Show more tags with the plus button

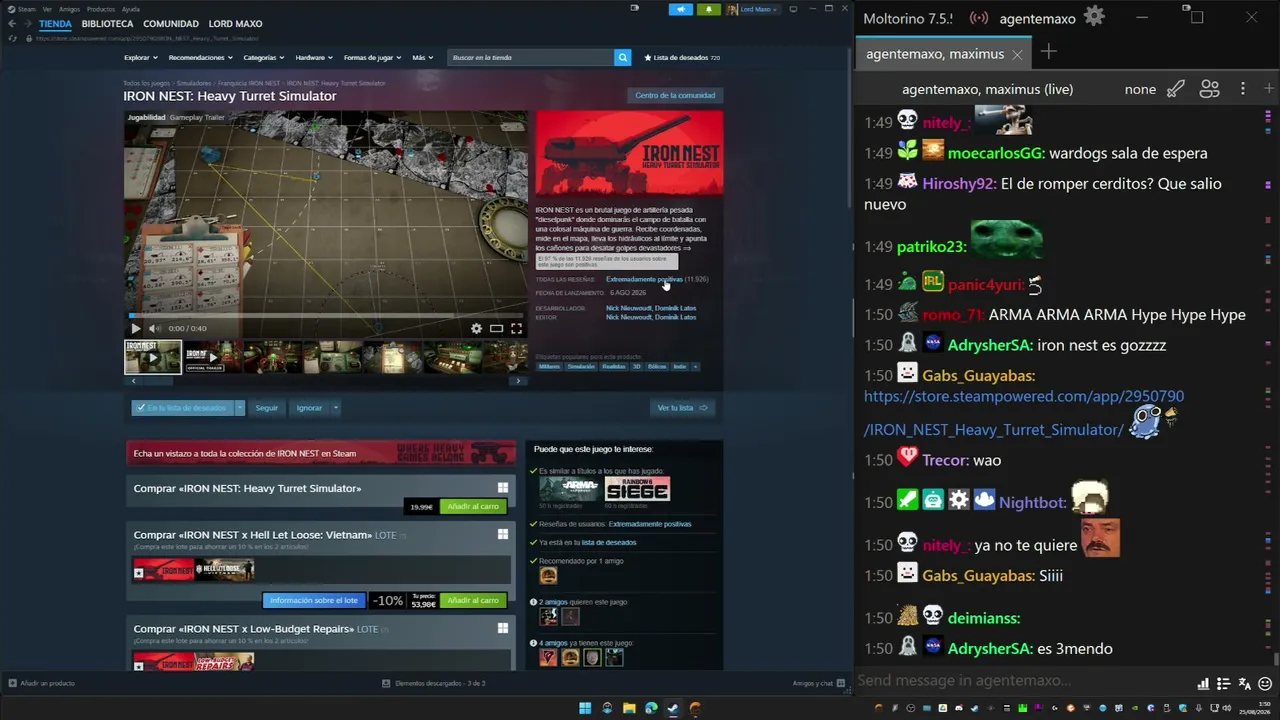(x=696, y=367)
